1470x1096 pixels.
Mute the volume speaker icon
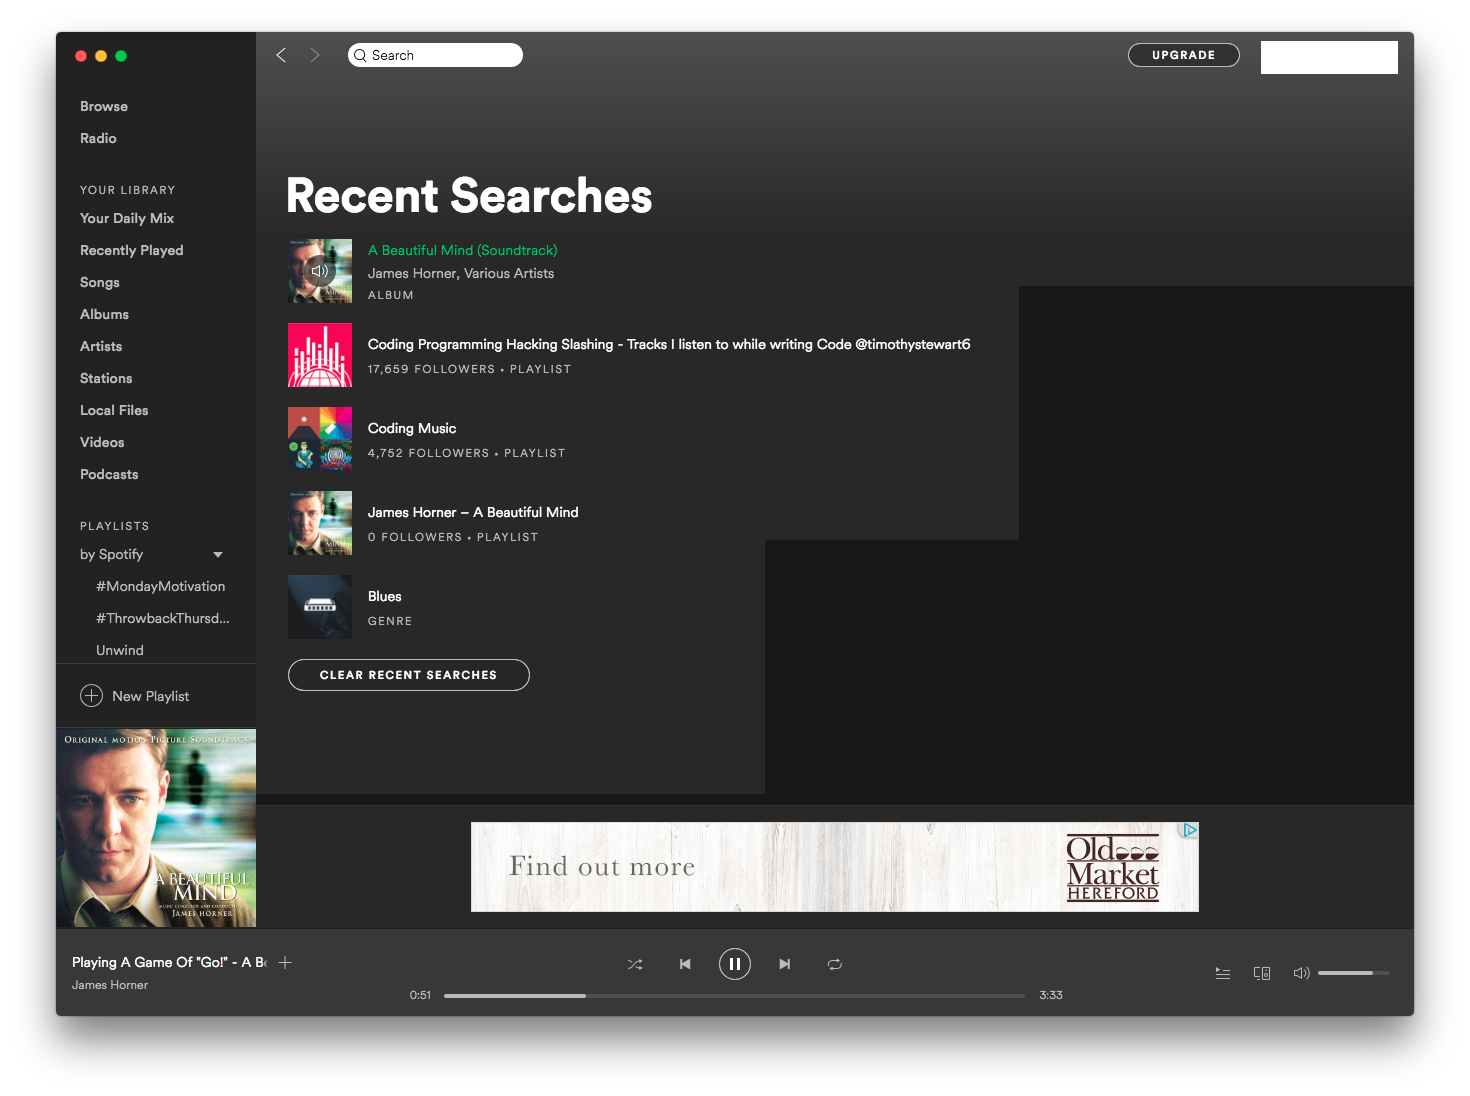[x=1300, y=972]
